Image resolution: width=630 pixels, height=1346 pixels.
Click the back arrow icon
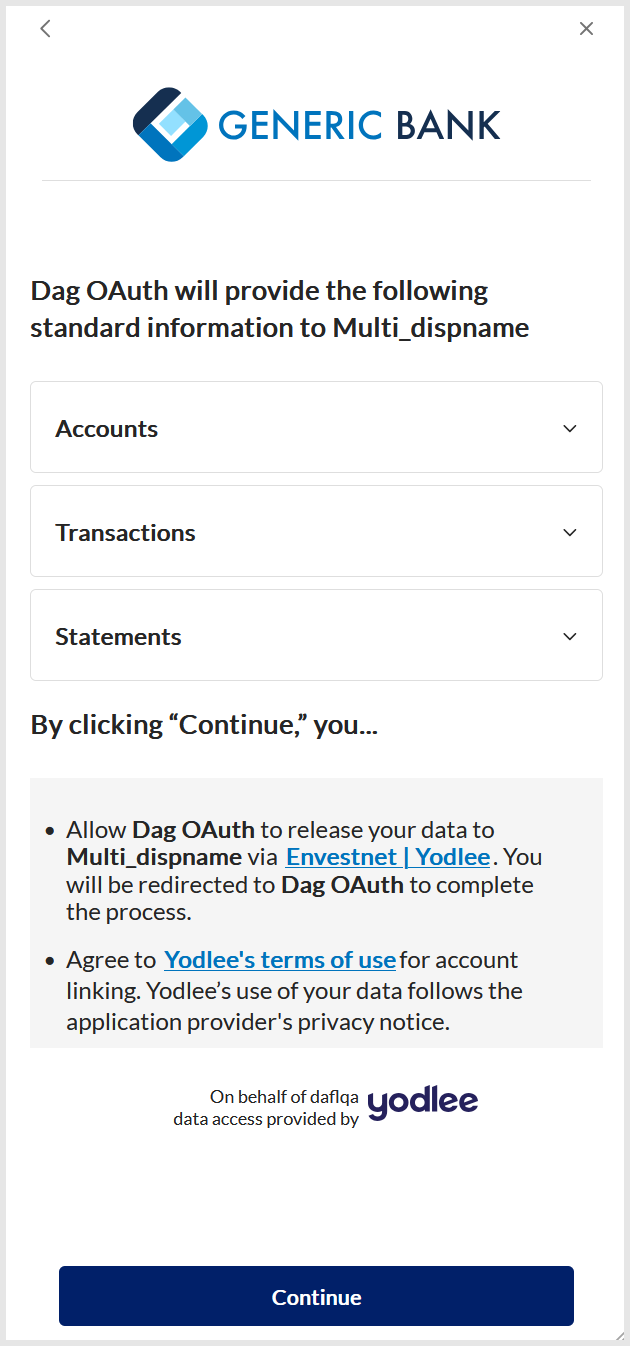(x=45, y=29)
